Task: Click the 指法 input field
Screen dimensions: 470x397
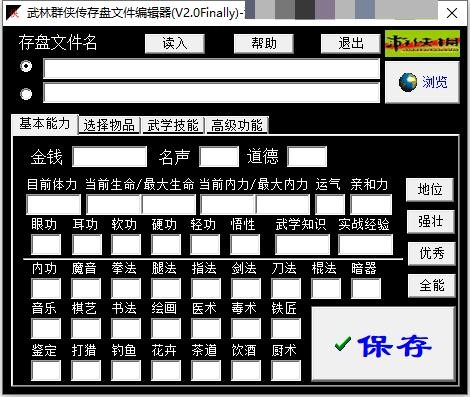Action: [206, 289]
